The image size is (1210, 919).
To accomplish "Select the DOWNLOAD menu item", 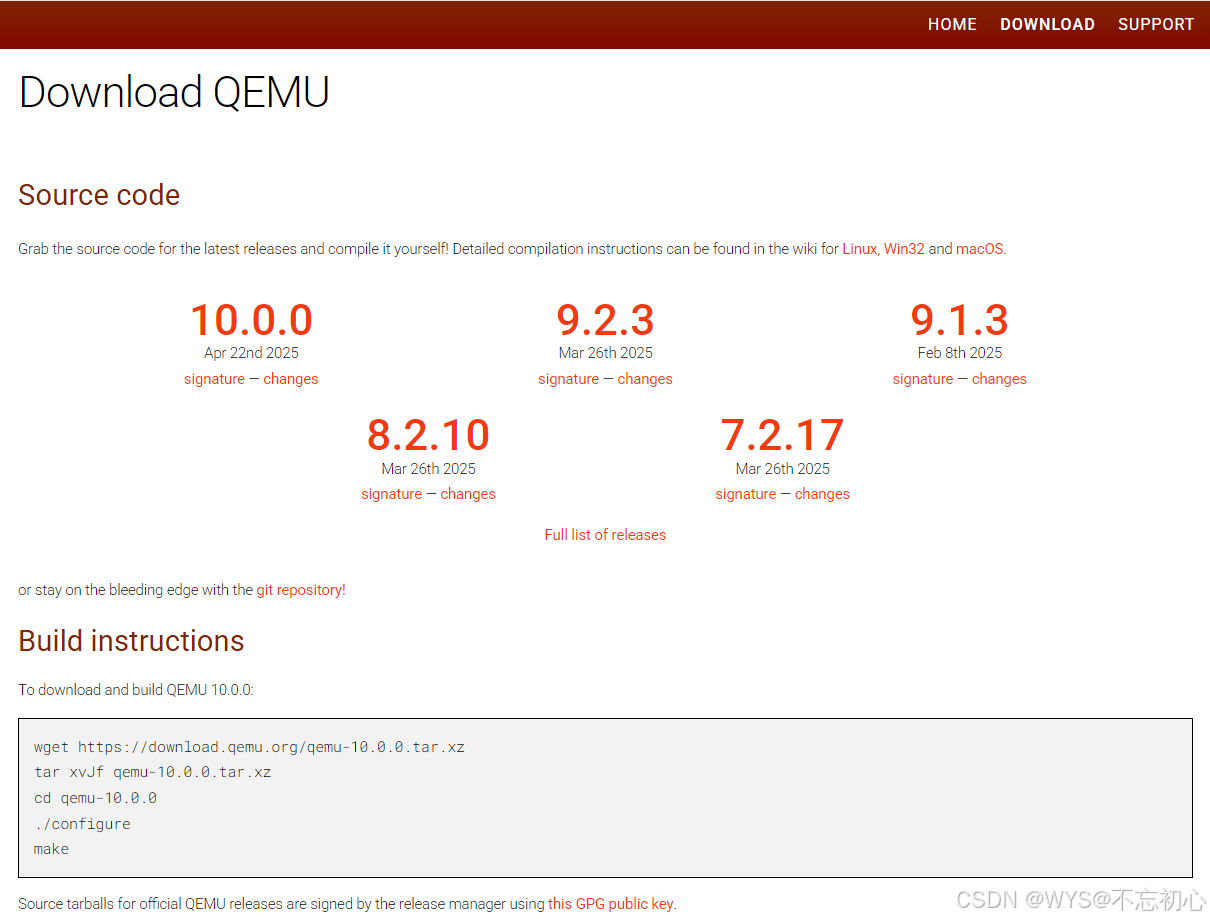I will [x=1047, y=24].
